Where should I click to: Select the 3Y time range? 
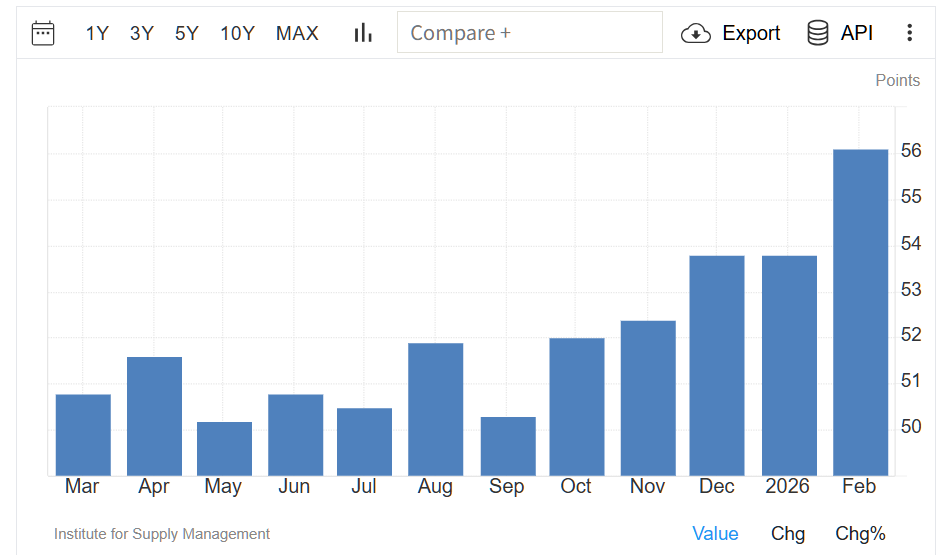tap(142, 33)
